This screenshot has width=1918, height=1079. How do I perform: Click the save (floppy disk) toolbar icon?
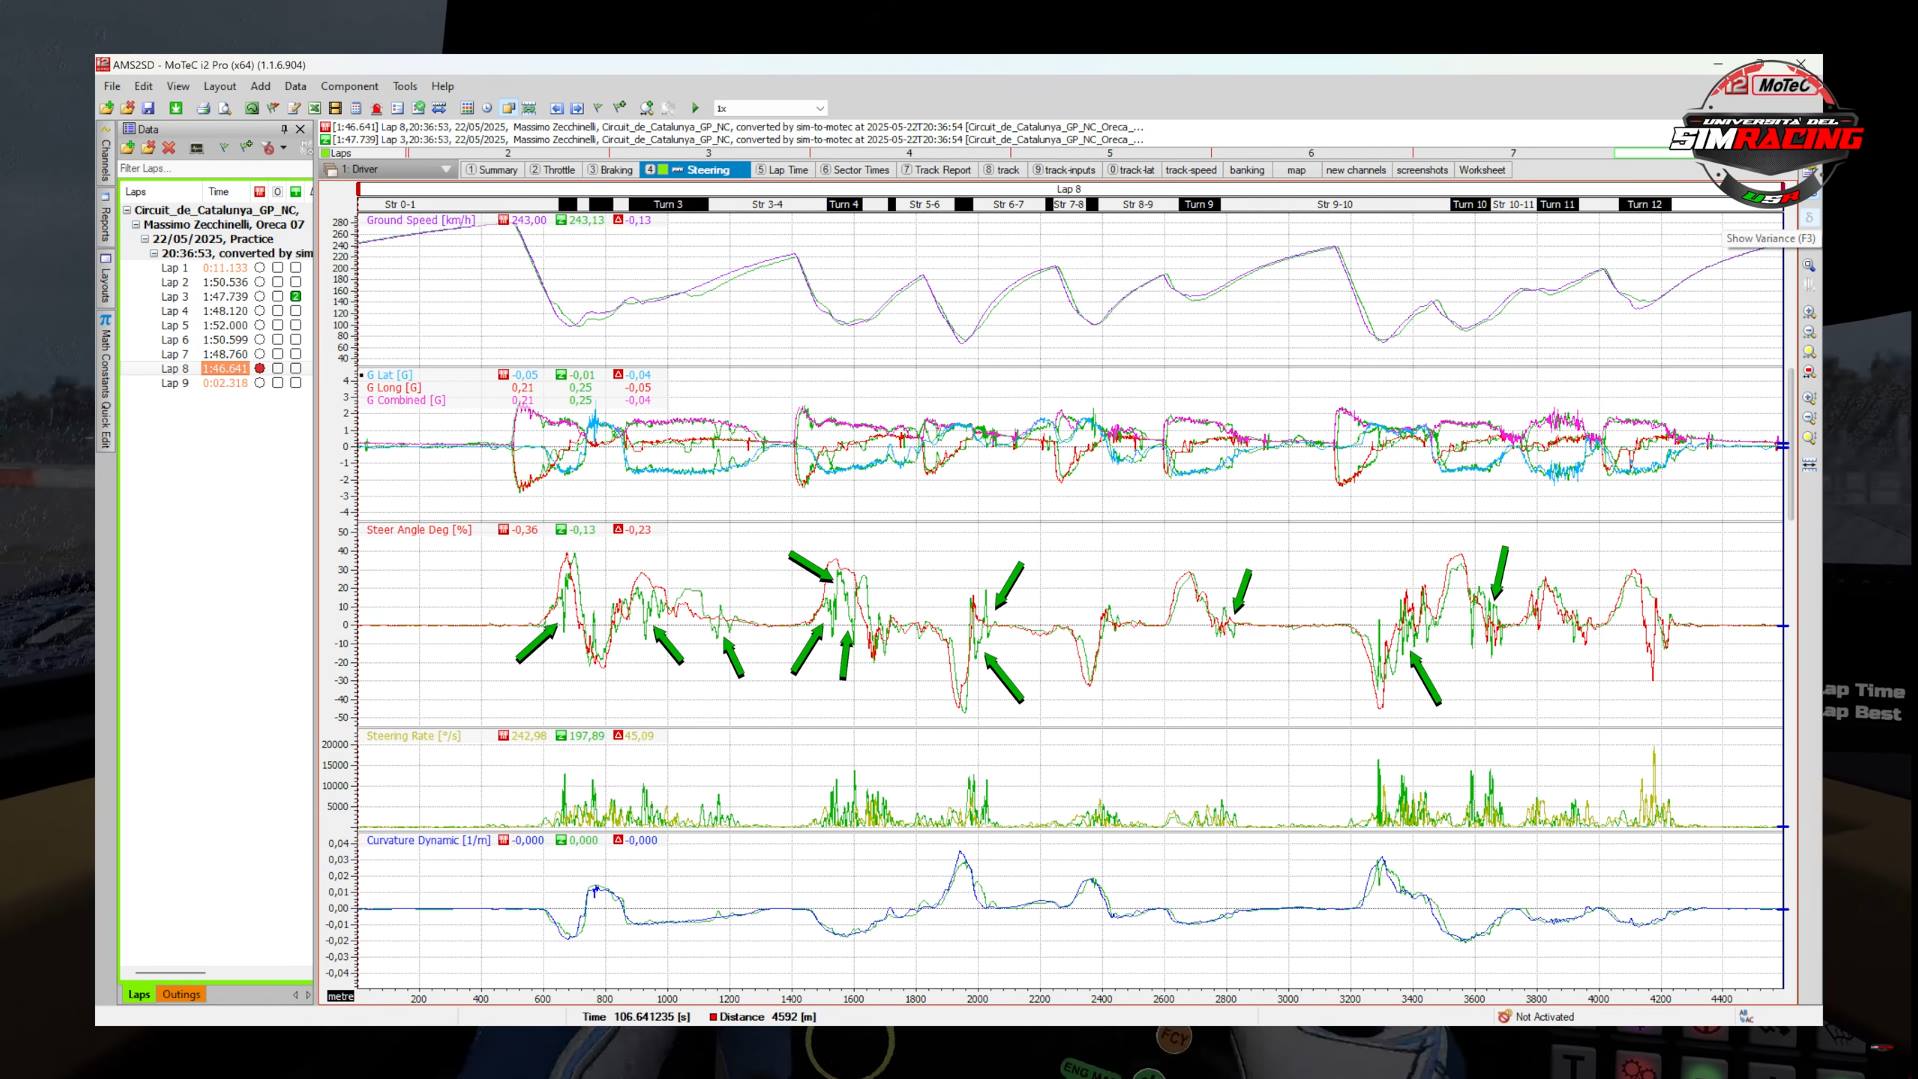(148, 108)
